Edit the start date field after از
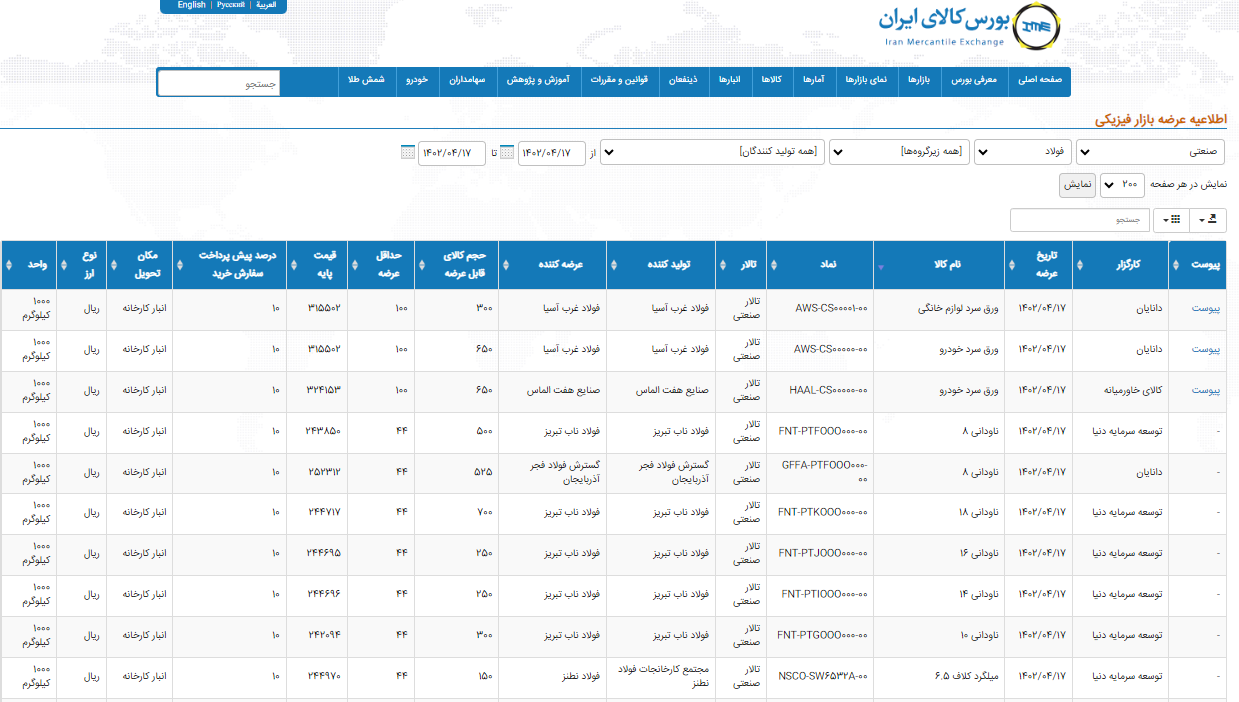This screenshot has width=1239, height=702. pyautogui.click(x=551, y=153)
